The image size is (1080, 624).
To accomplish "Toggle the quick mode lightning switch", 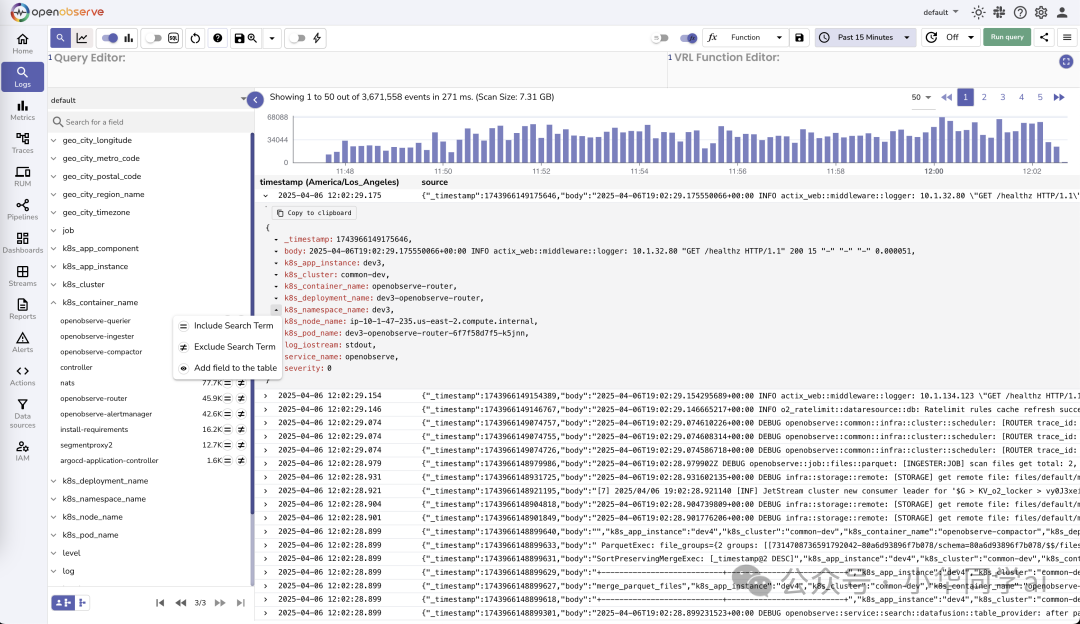I will point(298,38).
